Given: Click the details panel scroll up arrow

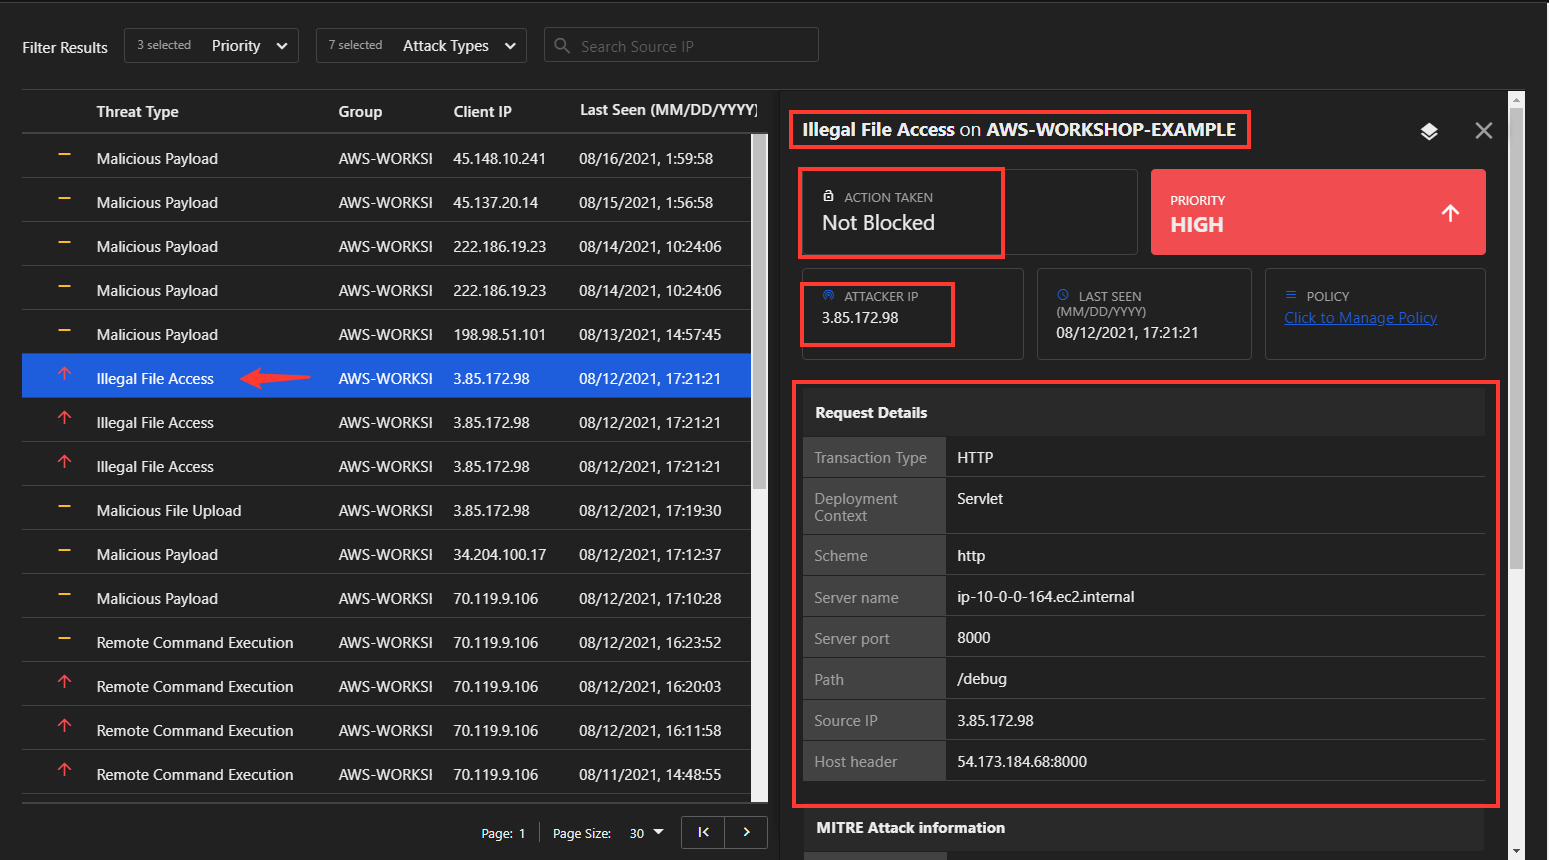Looking at the screenshot, I should coord(1516,100).
